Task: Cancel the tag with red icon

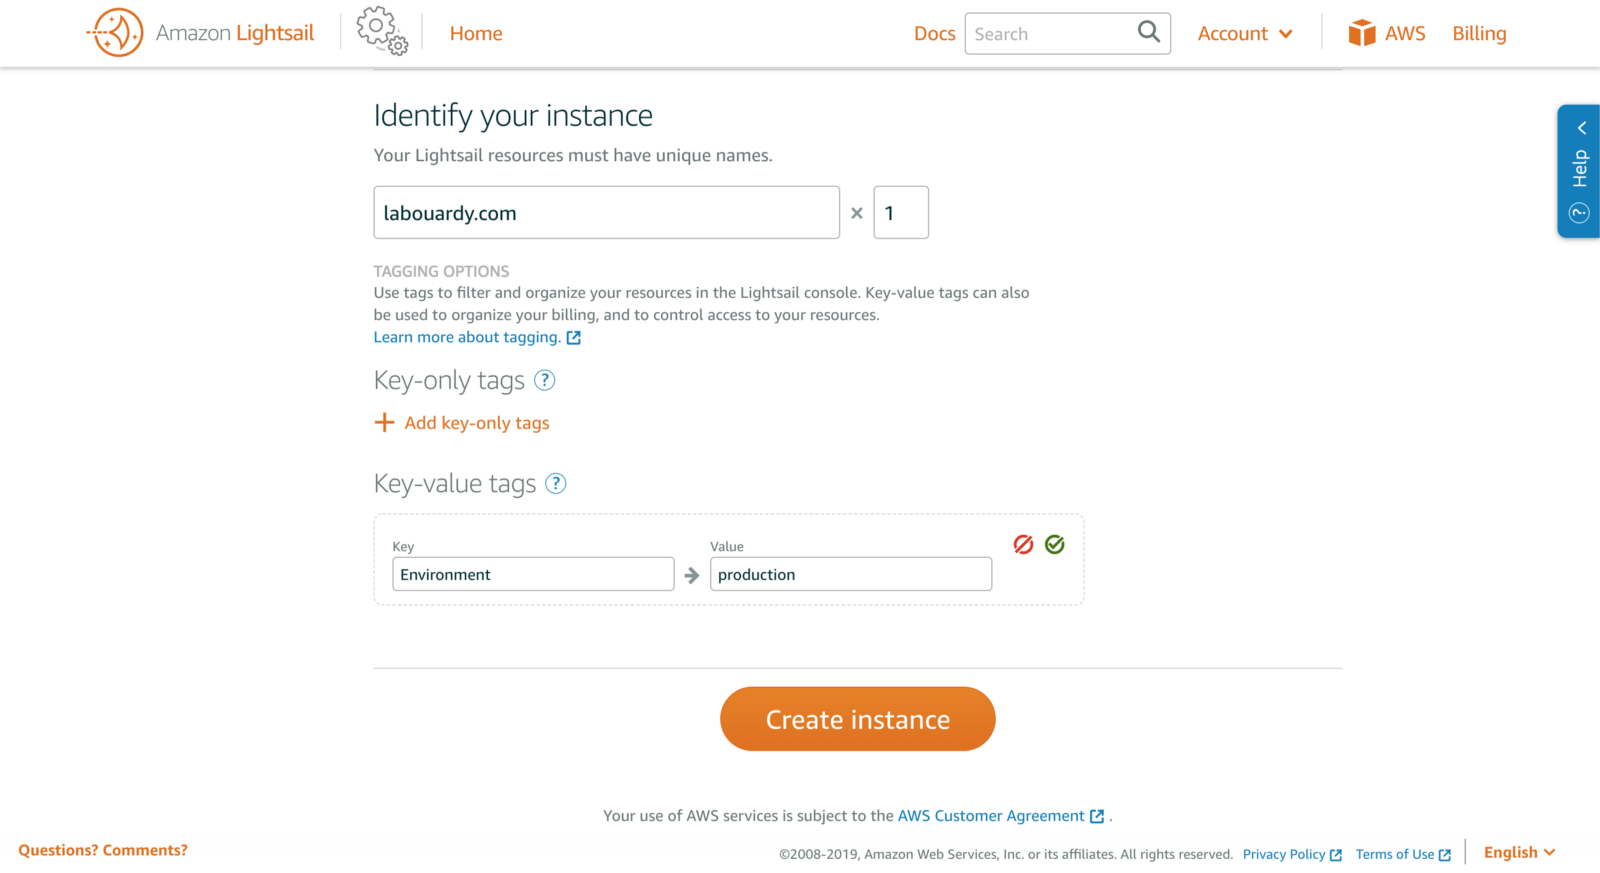Action: (x=1023, y=544)
